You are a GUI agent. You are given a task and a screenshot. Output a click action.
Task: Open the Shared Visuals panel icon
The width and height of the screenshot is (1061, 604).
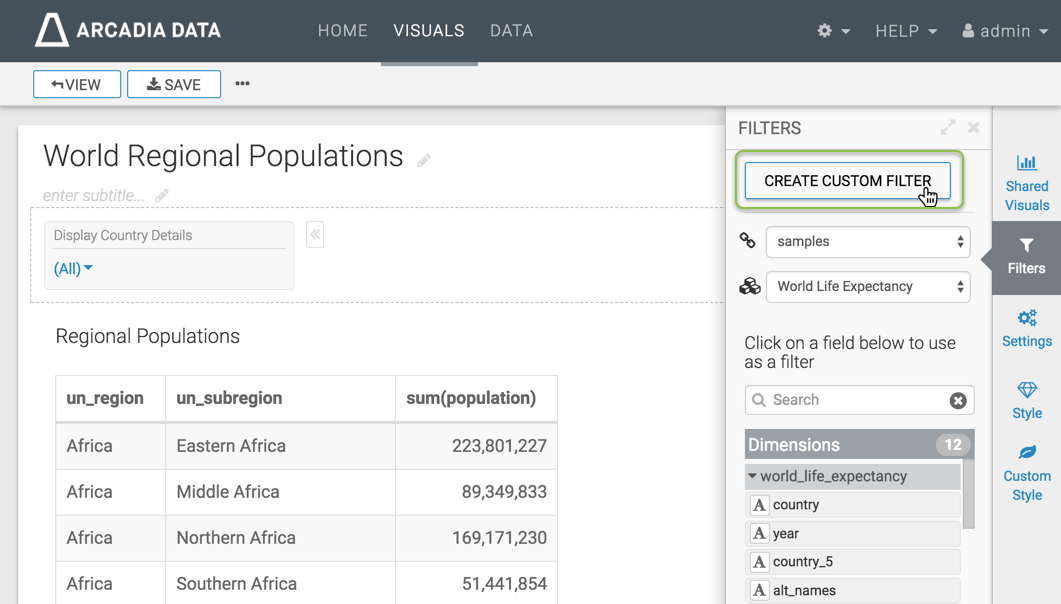pyautogui.click(x=1026, y=164)
